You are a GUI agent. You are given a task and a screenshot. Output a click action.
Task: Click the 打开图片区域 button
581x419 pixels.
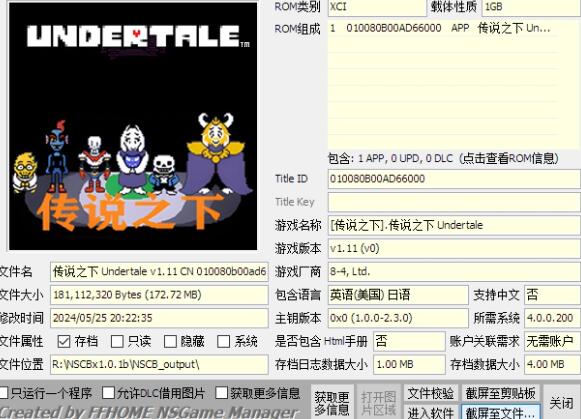point(378,403)
